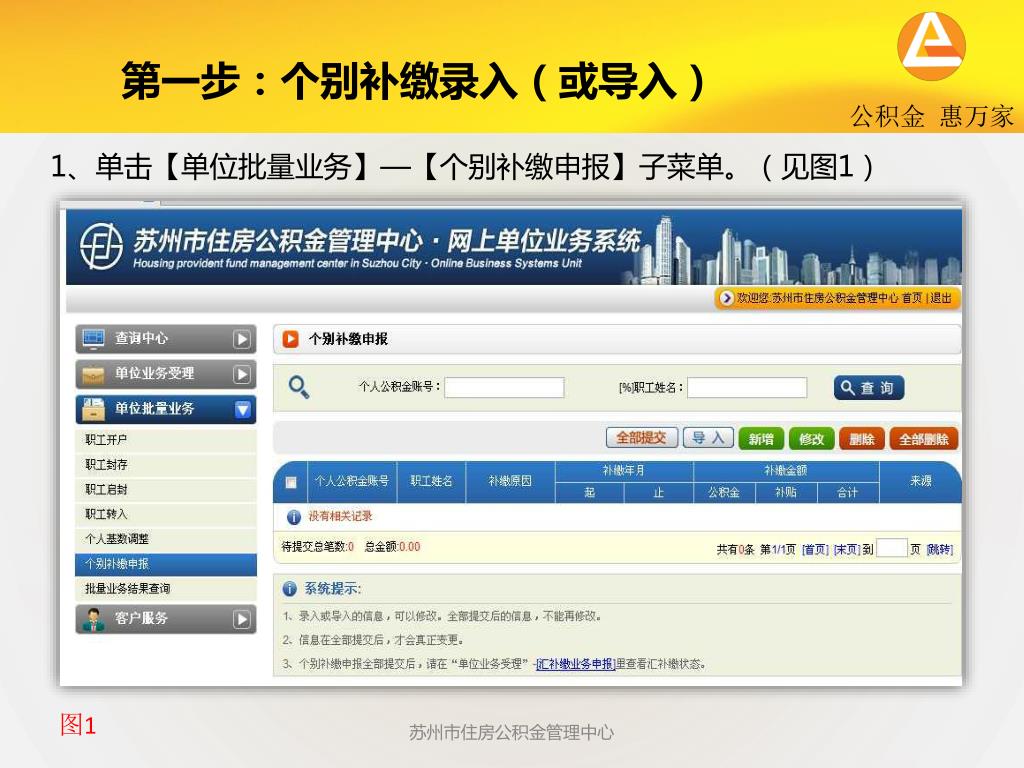Click the info icon beside 系统提示
The height and width of the screenshot is (768, 1024).
(289, 588)
